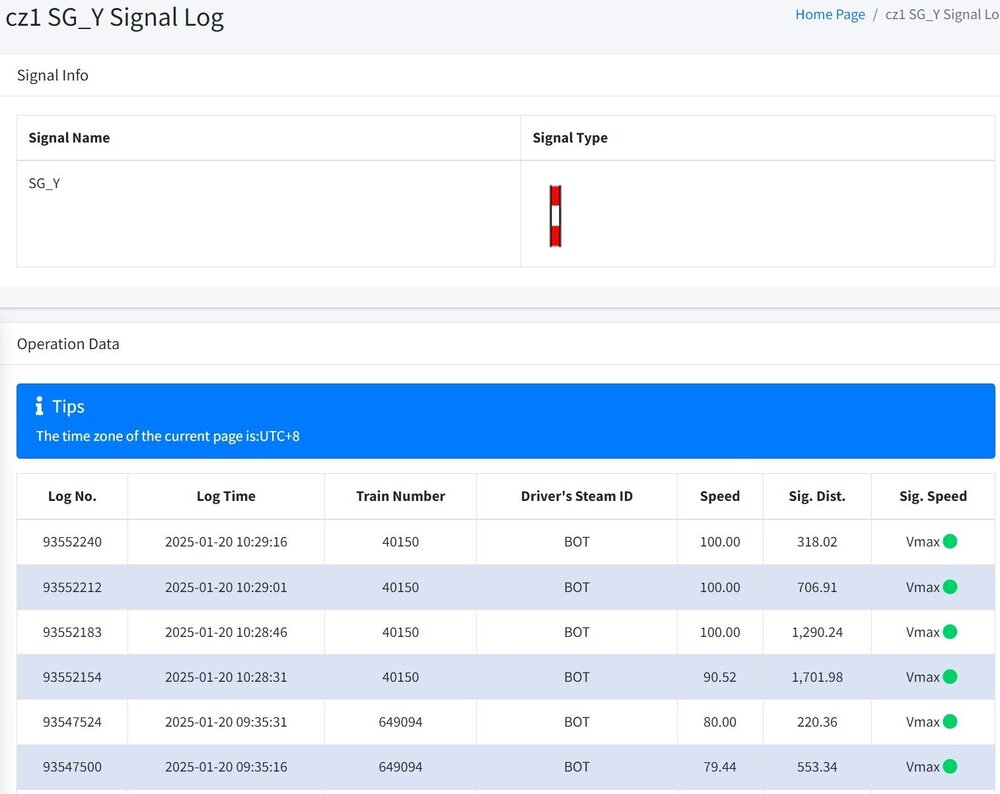Select train number 40150 in first row
This screenshot has height=794, width=1000.
(400, 542)
